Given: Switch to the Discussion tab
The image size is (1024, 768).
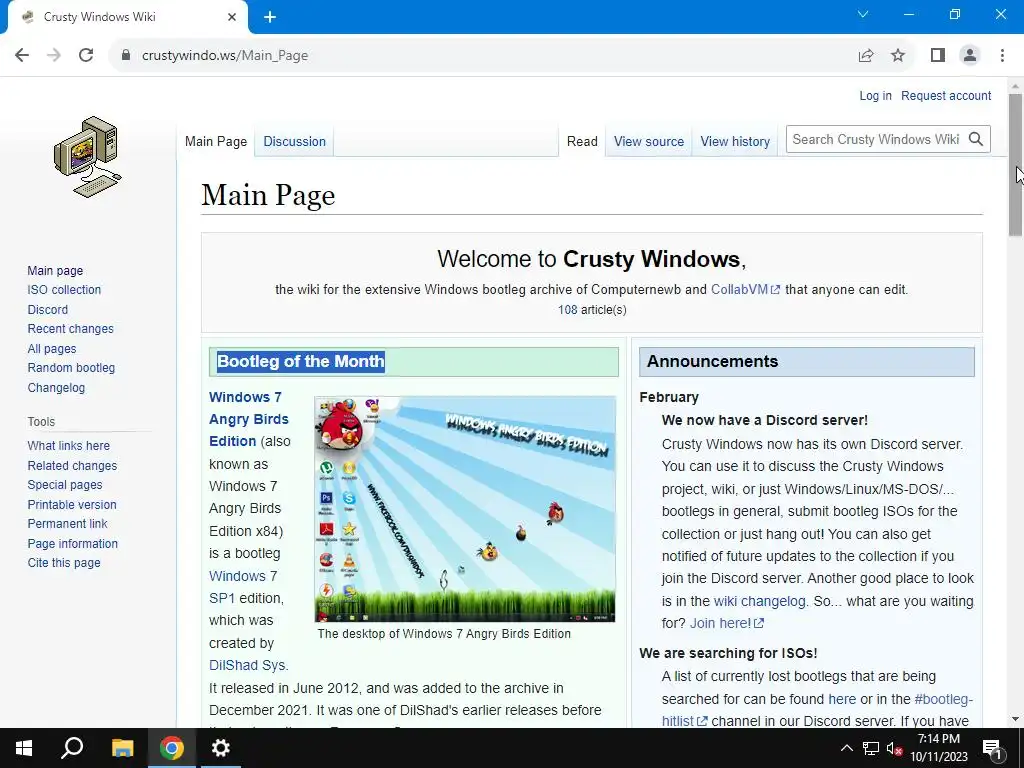Looking at the screenshot, I should 295,142.
